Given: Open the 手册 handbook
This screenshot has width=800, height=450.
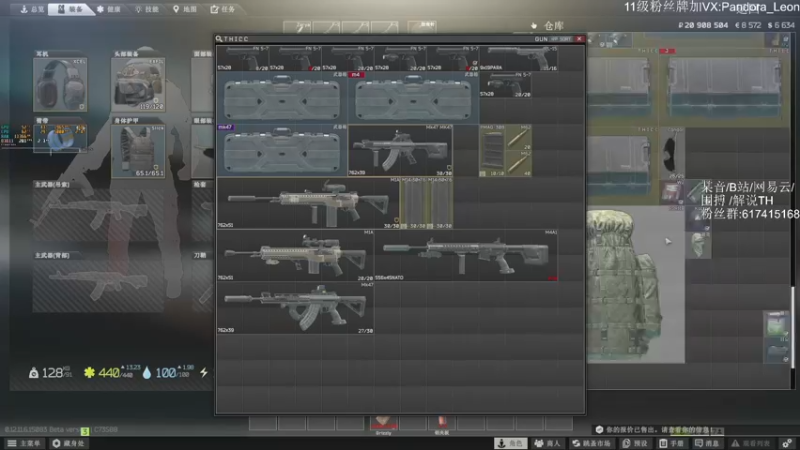Looking at the screenshot, I should point(672,443).
